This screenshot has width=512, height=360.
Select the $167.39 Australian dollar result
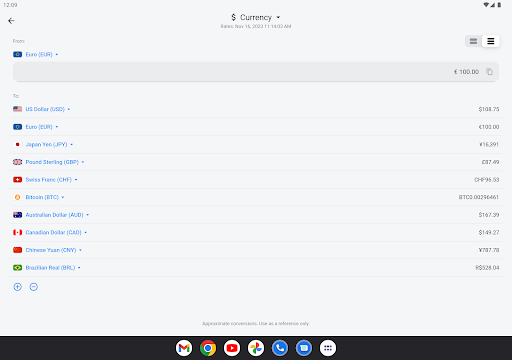(x=489, y=215)
